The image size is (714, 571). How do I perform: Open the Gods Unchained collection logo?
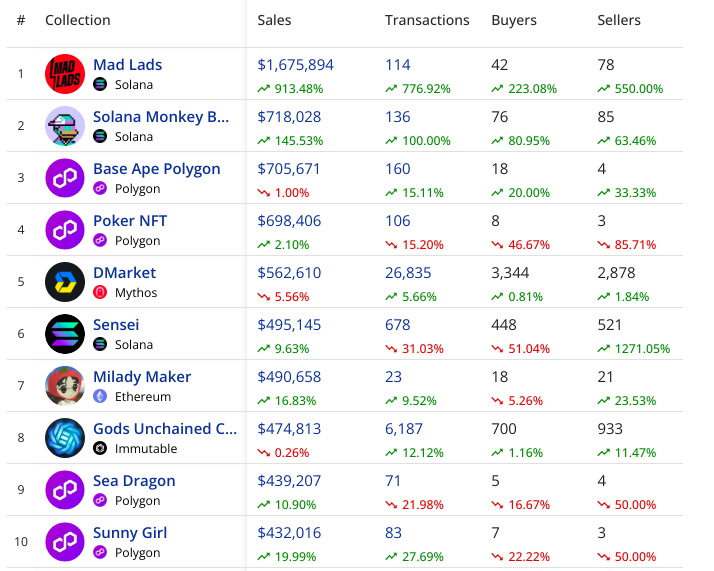[x=65, y=438]
